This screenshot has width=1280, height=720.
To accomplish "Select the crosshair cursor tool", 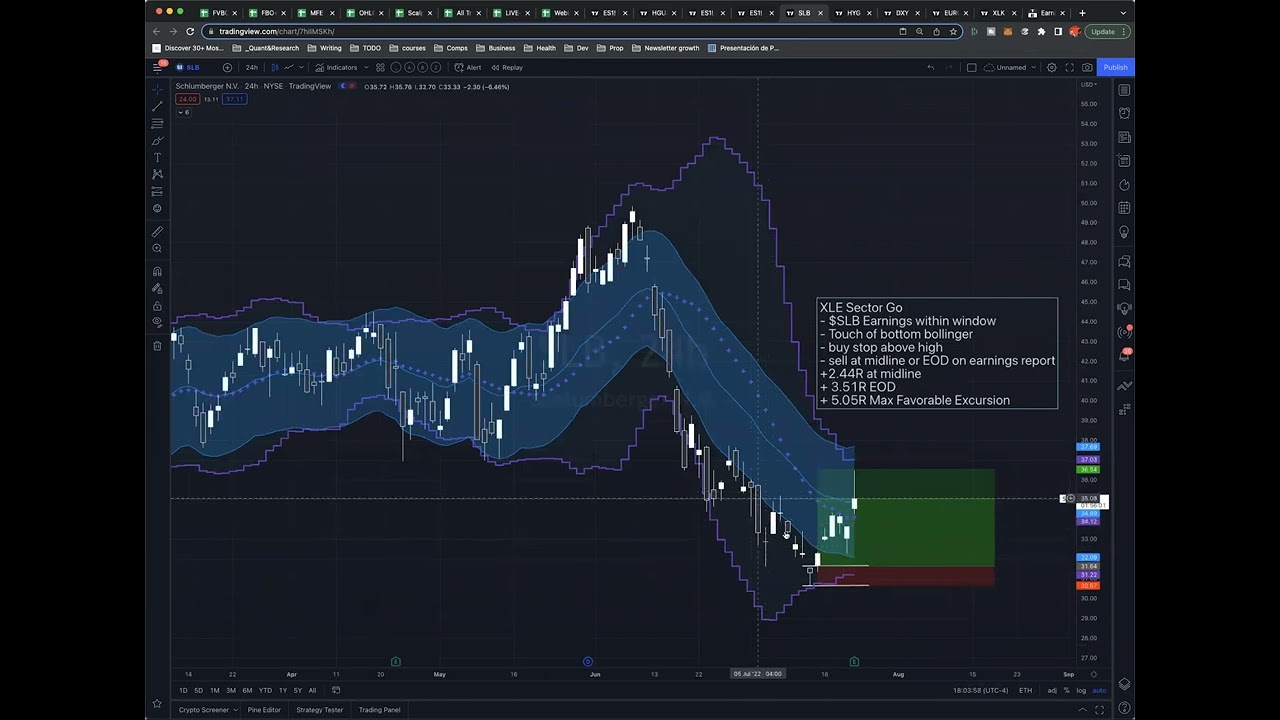I will click(x=157, y=89).
